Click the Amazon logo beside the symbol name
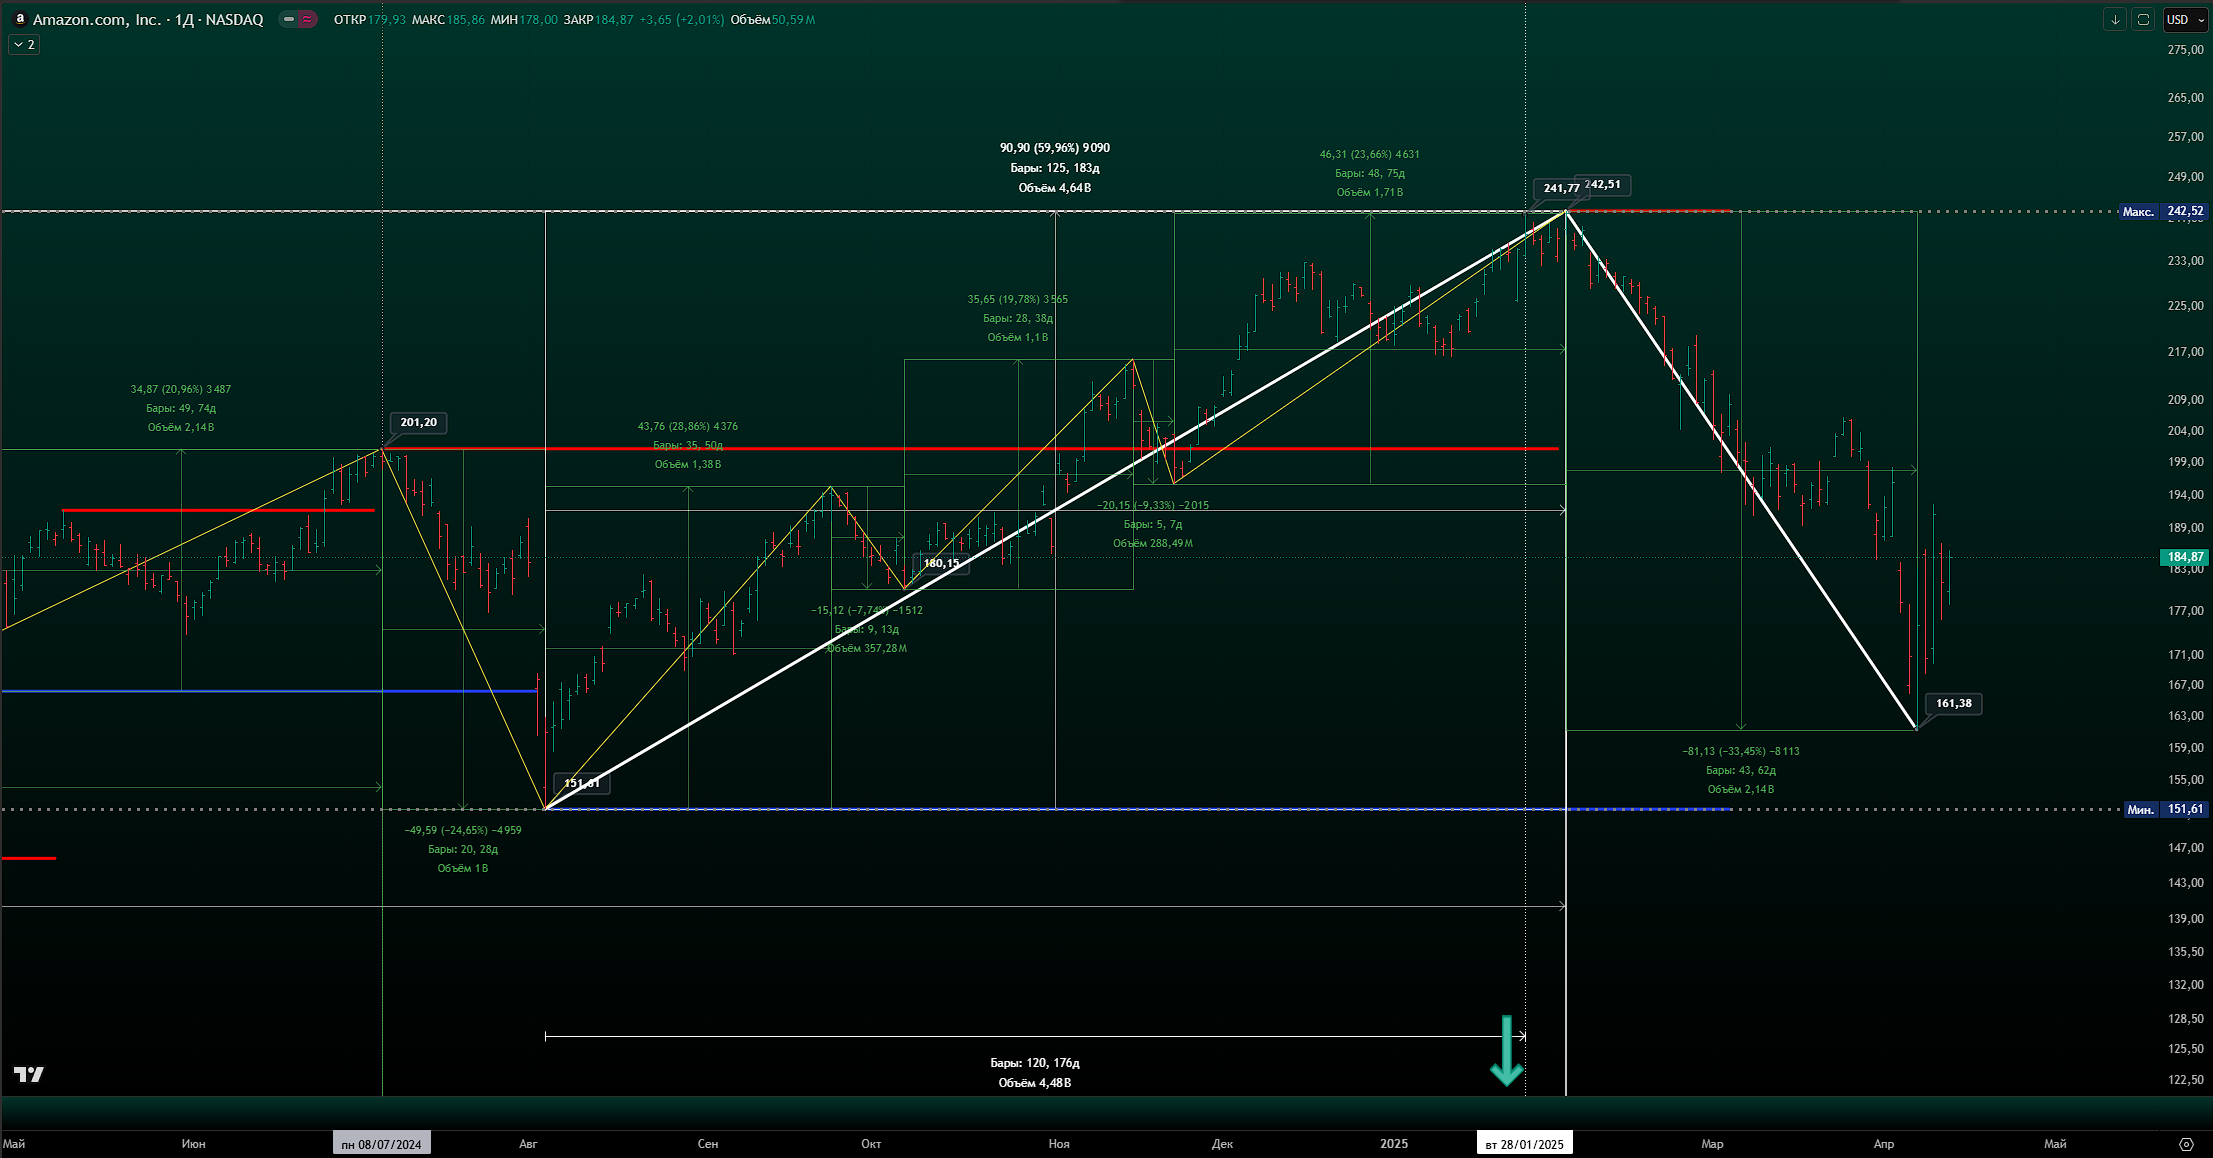2213x1158 pixels. (x=19, y=19)
